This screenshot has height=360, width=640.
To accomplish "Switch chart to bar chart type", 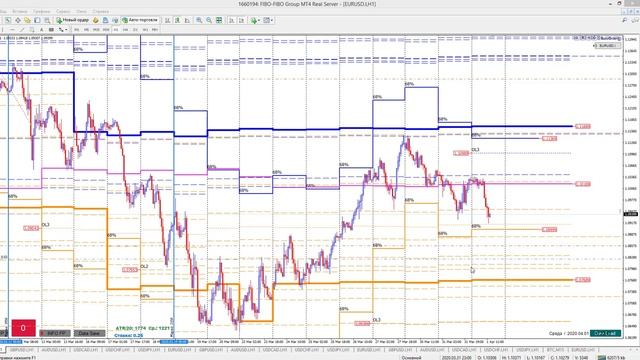I will click(x=167, y=20).
